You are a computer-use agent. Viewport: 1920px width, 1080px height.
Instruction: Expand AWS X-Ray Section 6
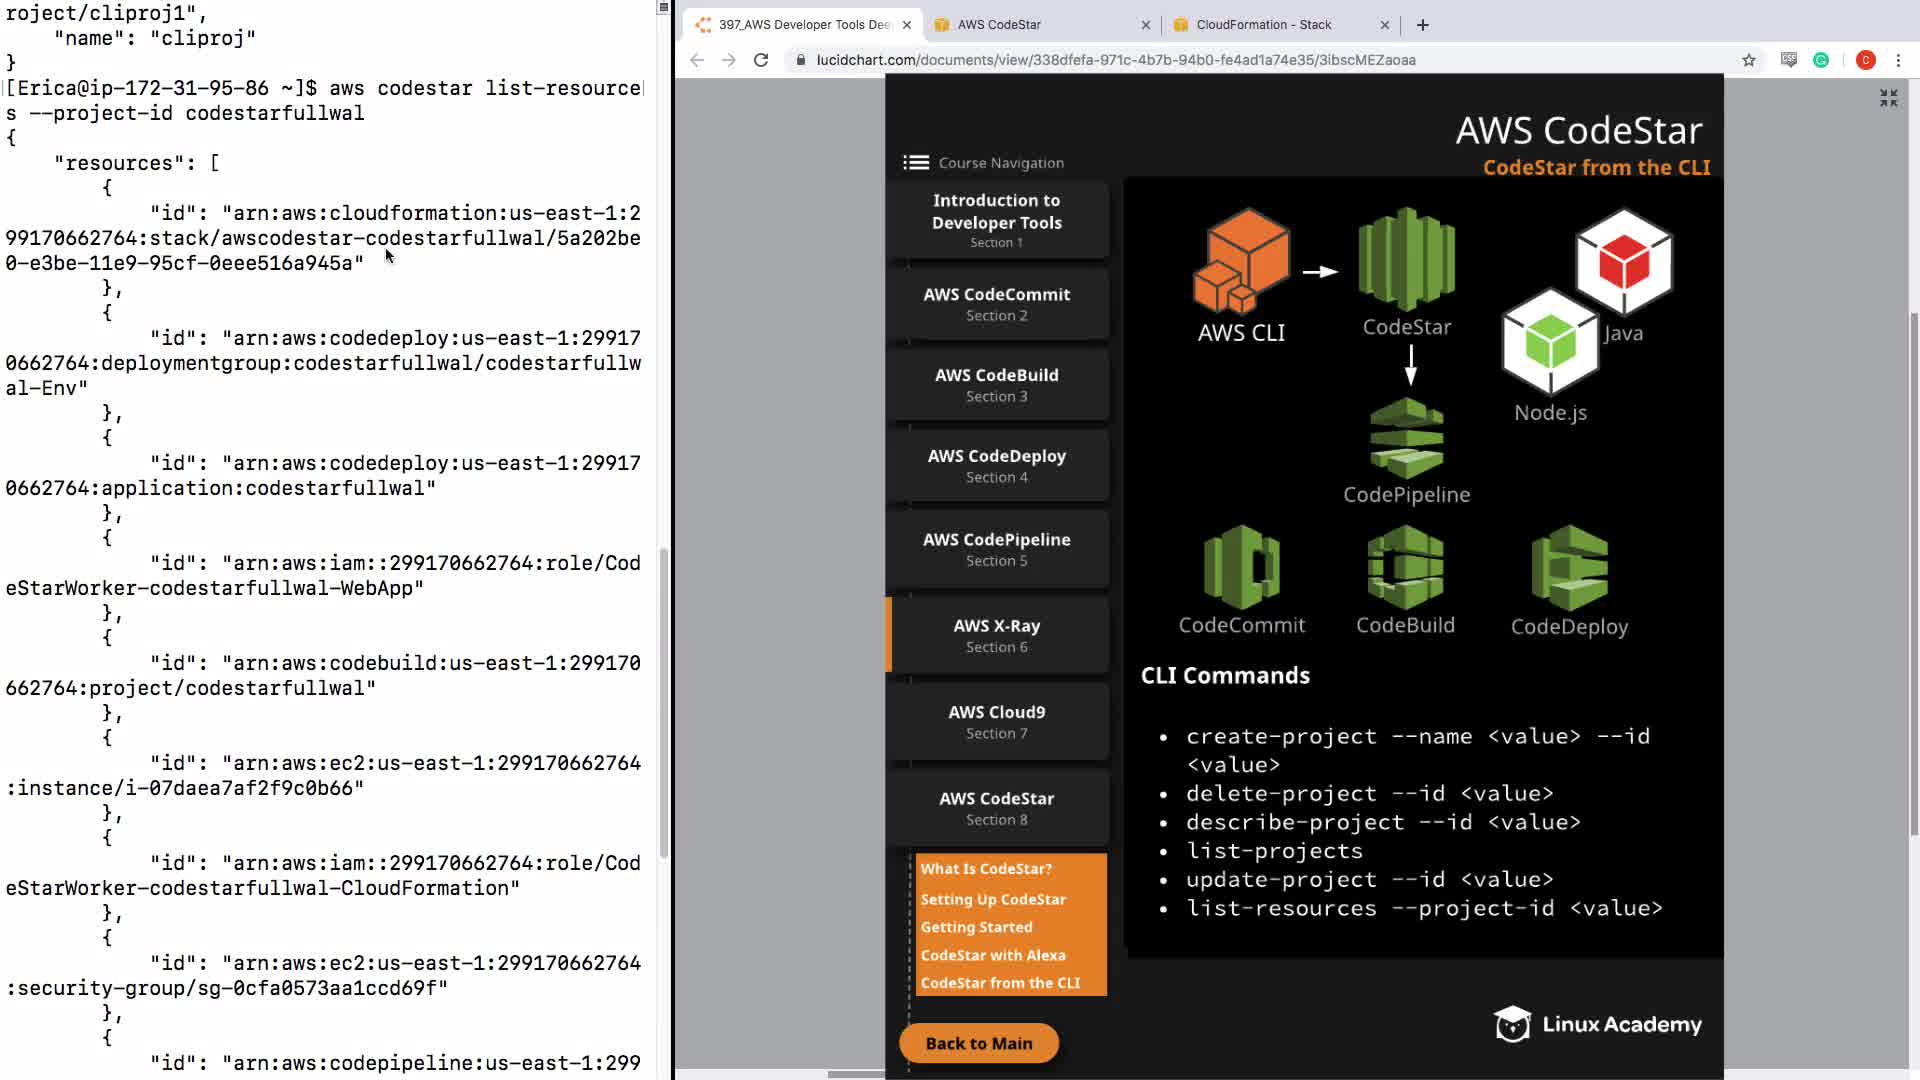coord(997,635)
